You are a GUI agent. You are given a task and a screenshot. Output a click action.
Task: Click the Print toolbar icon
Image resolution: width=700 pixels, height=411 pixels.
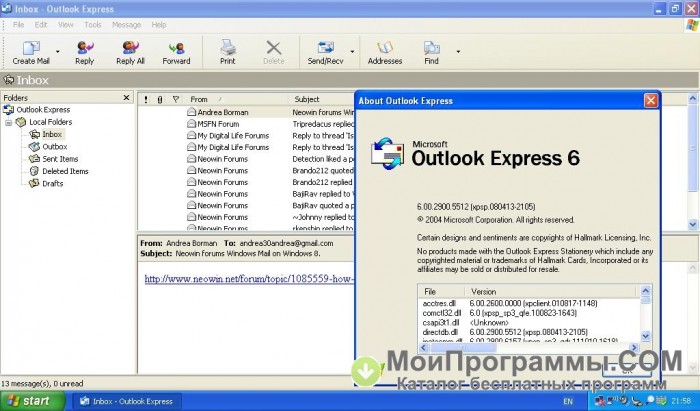pos(228,48)
